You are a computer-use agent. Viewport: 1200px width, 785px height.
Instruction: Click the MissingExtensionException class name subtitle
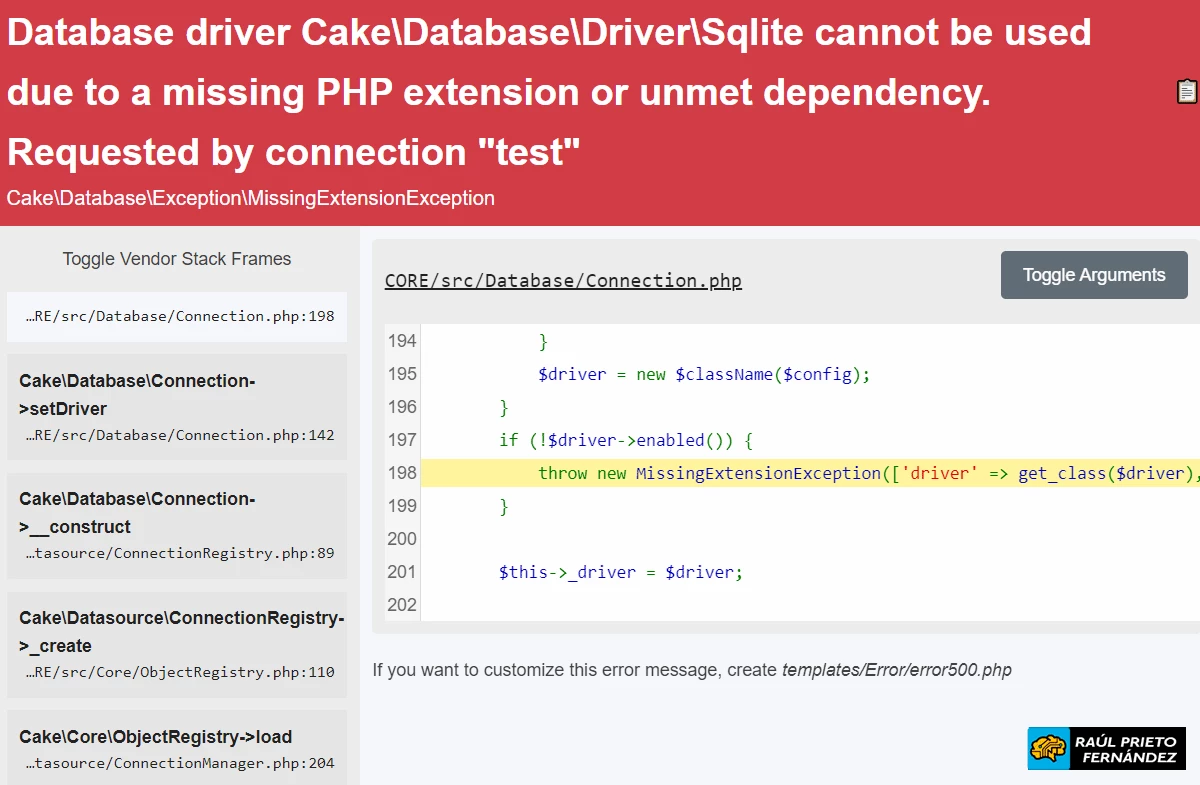[x=250, y=198]
